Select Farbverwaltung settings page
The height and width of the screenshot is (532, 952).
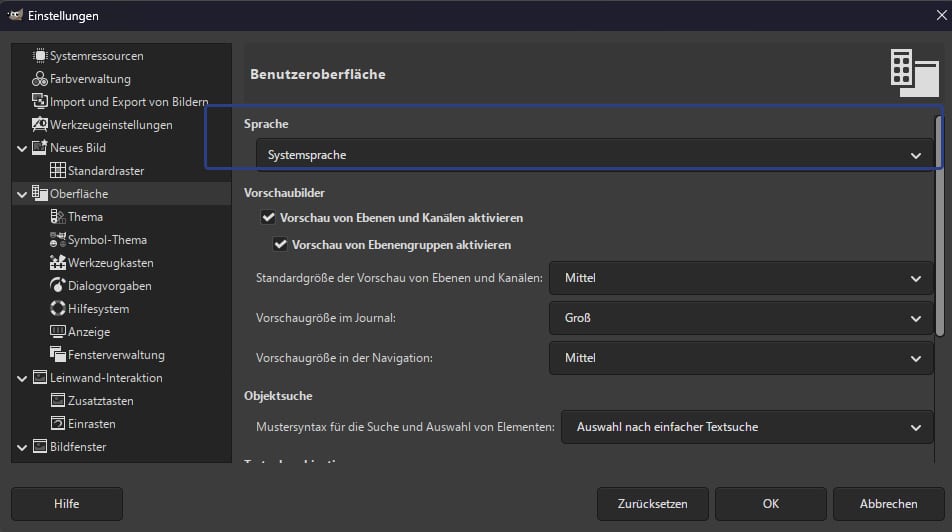point(90,79)
